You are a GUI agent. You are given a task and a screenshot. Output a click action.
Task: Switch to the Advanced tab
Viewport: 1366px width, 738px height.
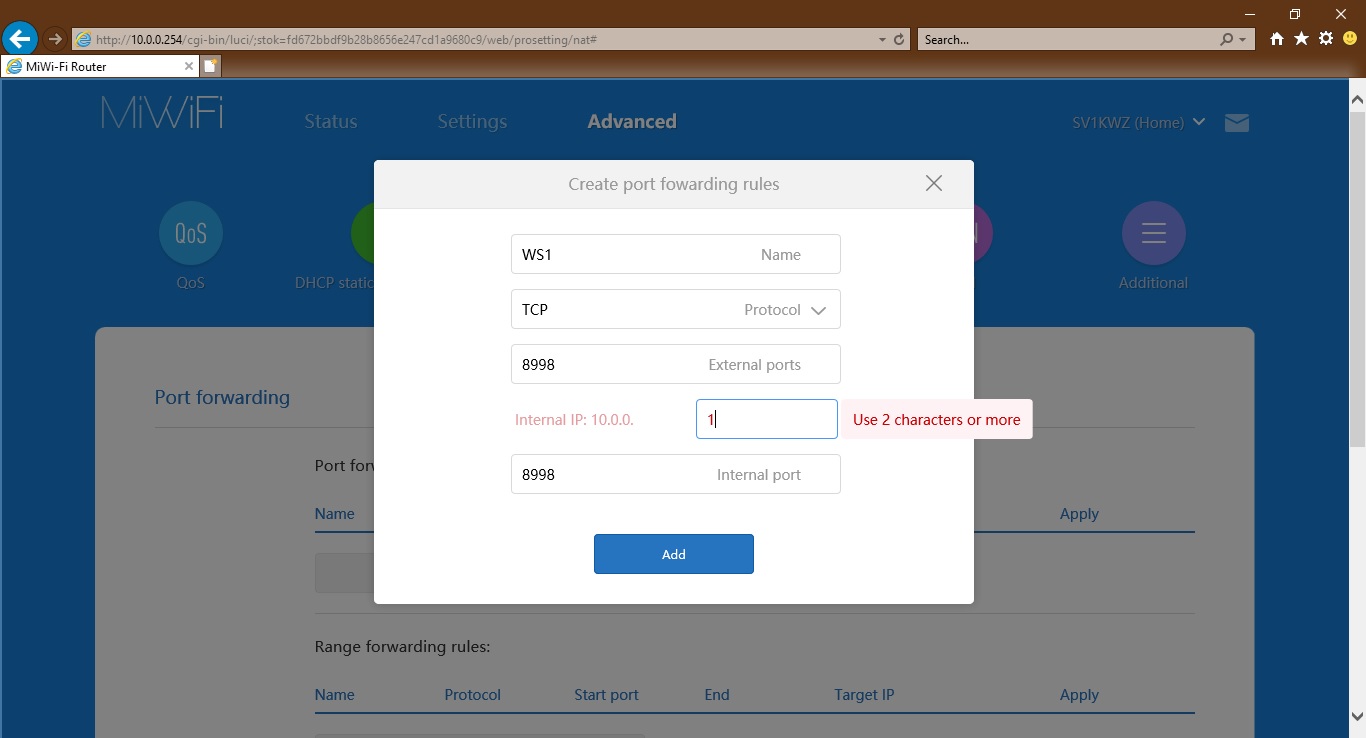[632, 122]
